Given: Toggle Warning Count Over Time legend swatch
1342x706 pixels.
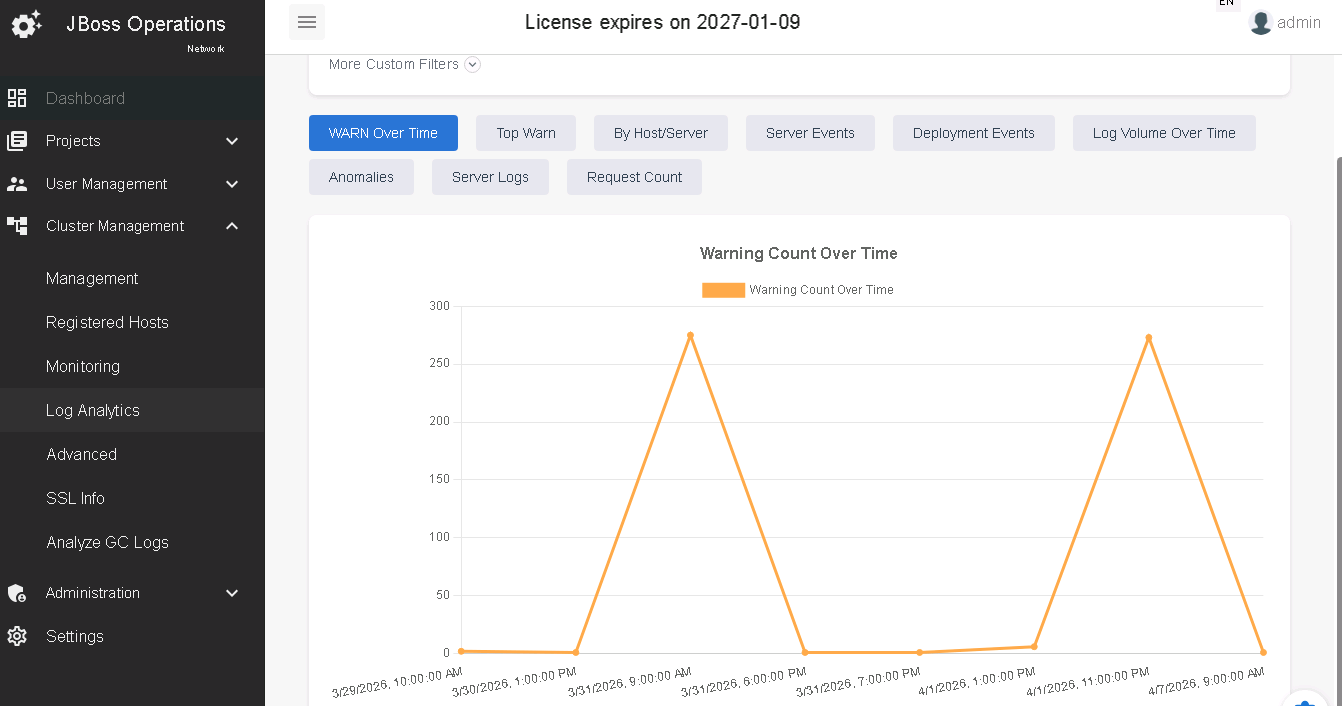Looking at the screenshot, I should [723, 290].
